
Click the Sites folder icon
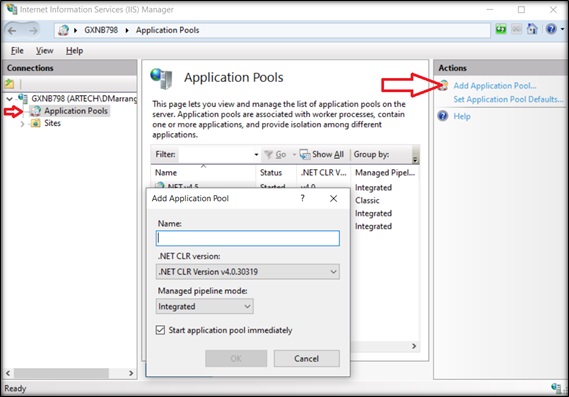pyautogui.click(x=35, y=123)
